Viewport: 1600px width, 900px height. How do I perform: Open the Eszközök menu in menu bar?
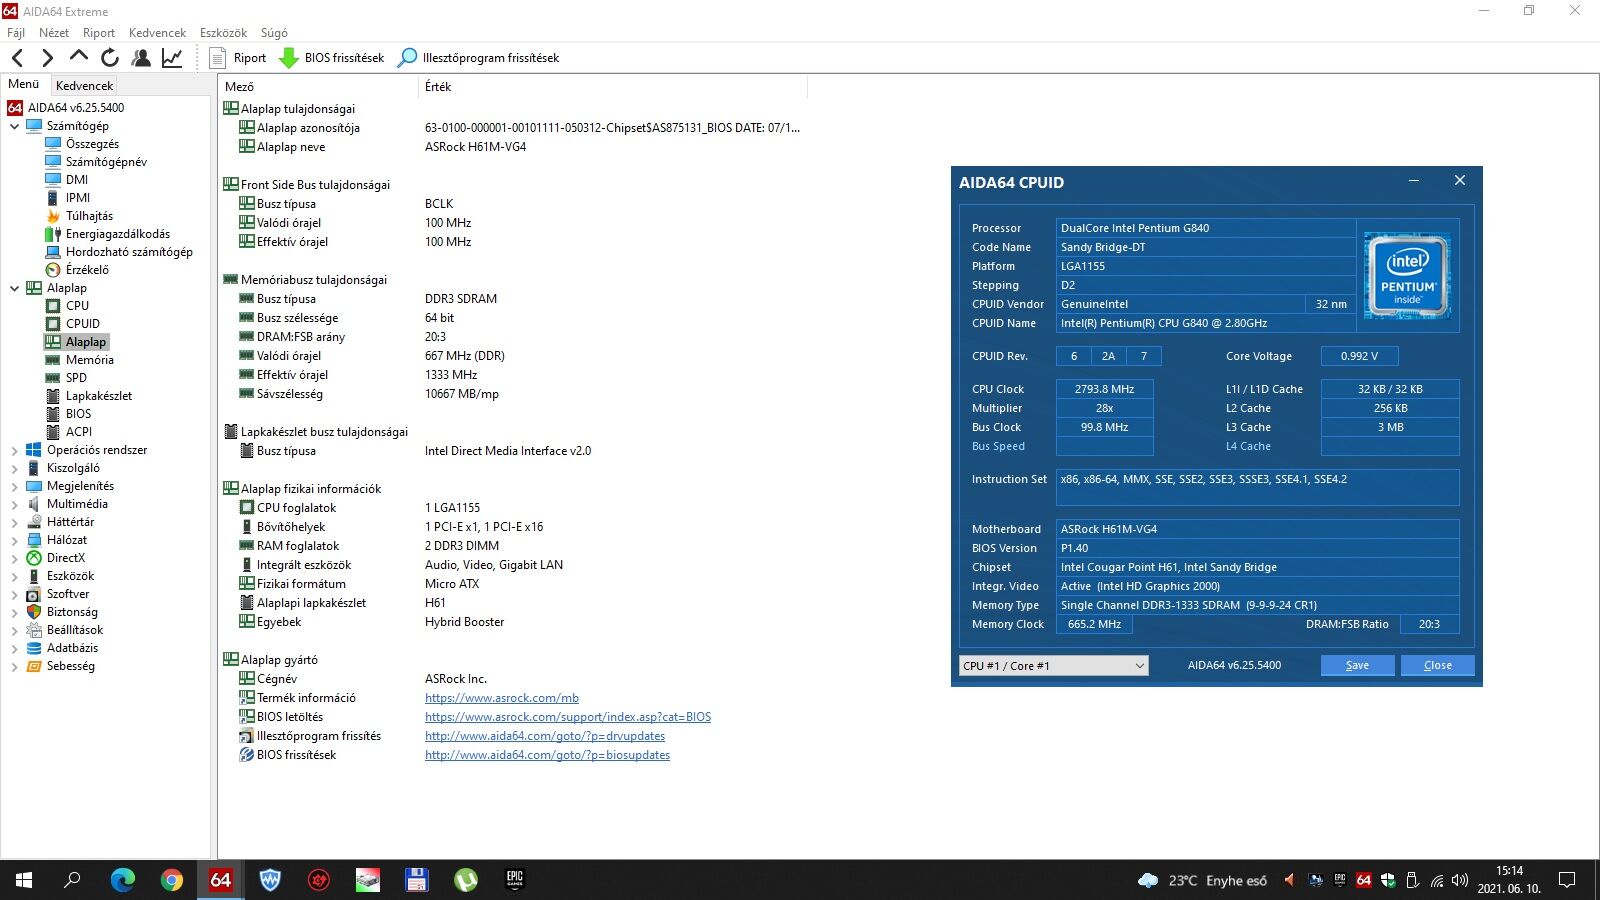point(223,33)
